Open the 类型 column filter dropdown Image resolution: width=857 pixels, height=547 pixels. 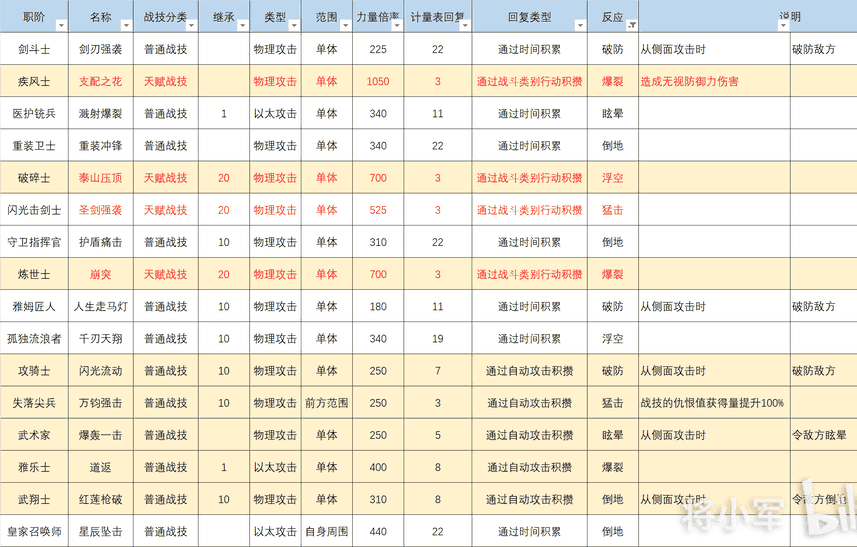click(294, 26)
